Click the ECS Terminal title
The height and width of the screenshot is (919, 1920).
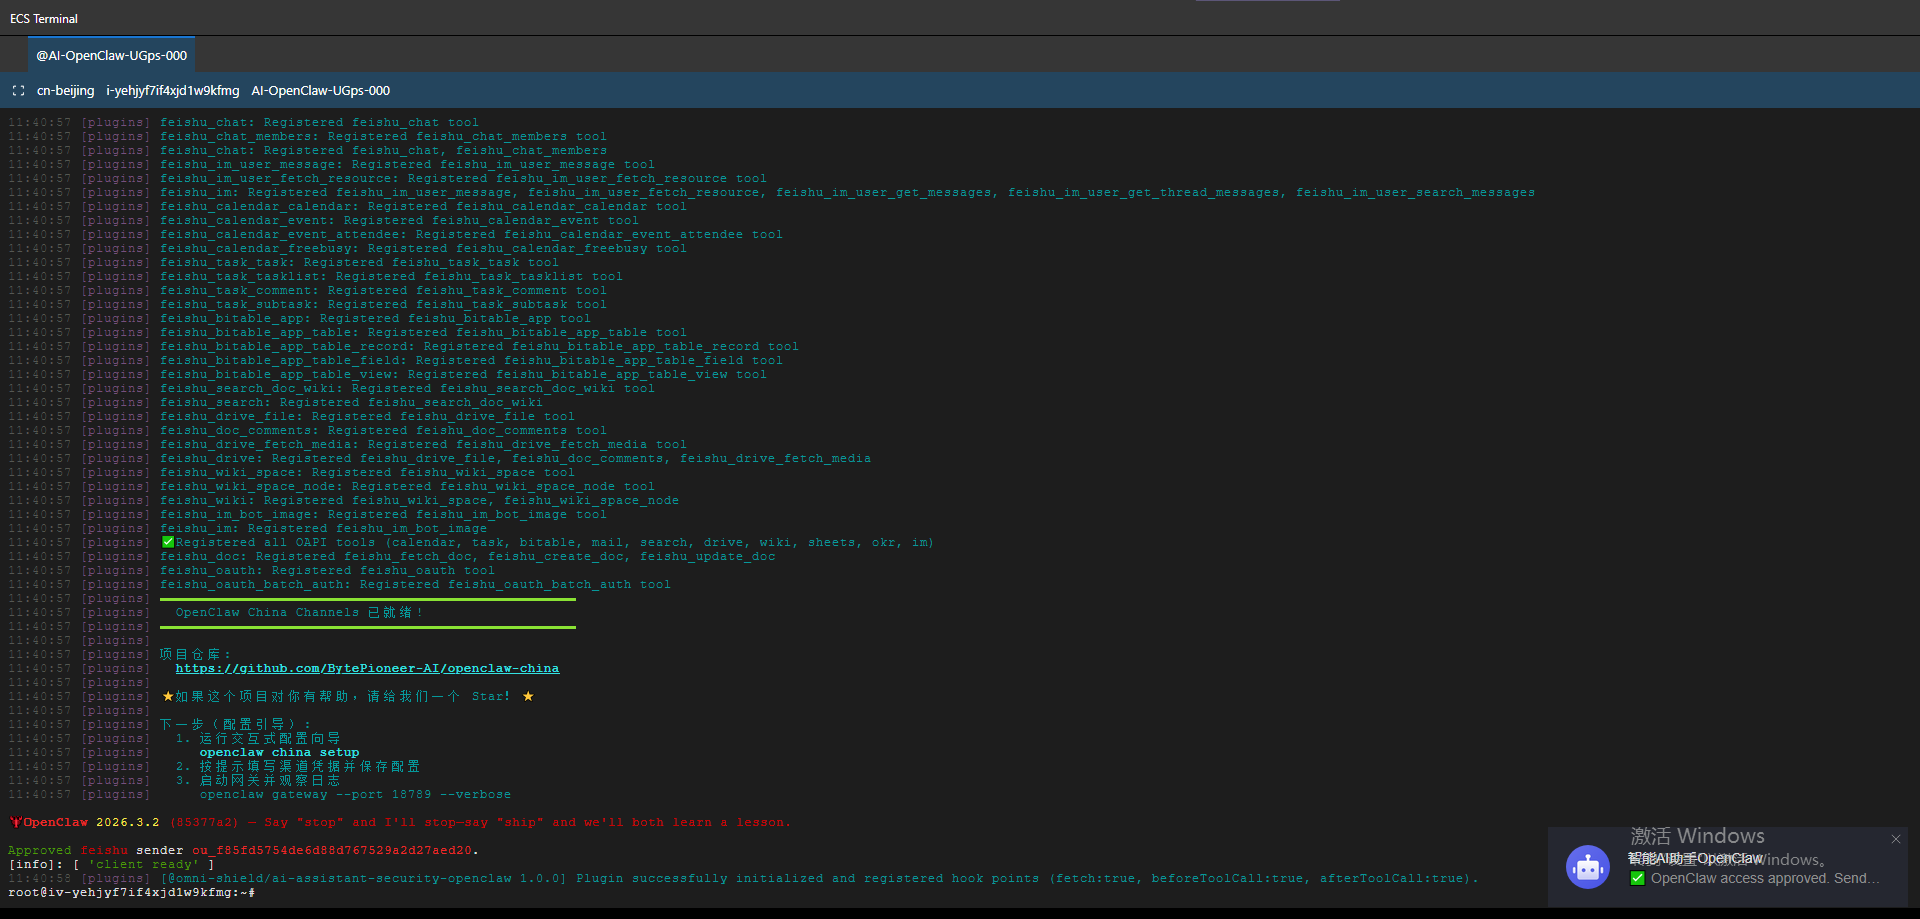tap(44, 19)
